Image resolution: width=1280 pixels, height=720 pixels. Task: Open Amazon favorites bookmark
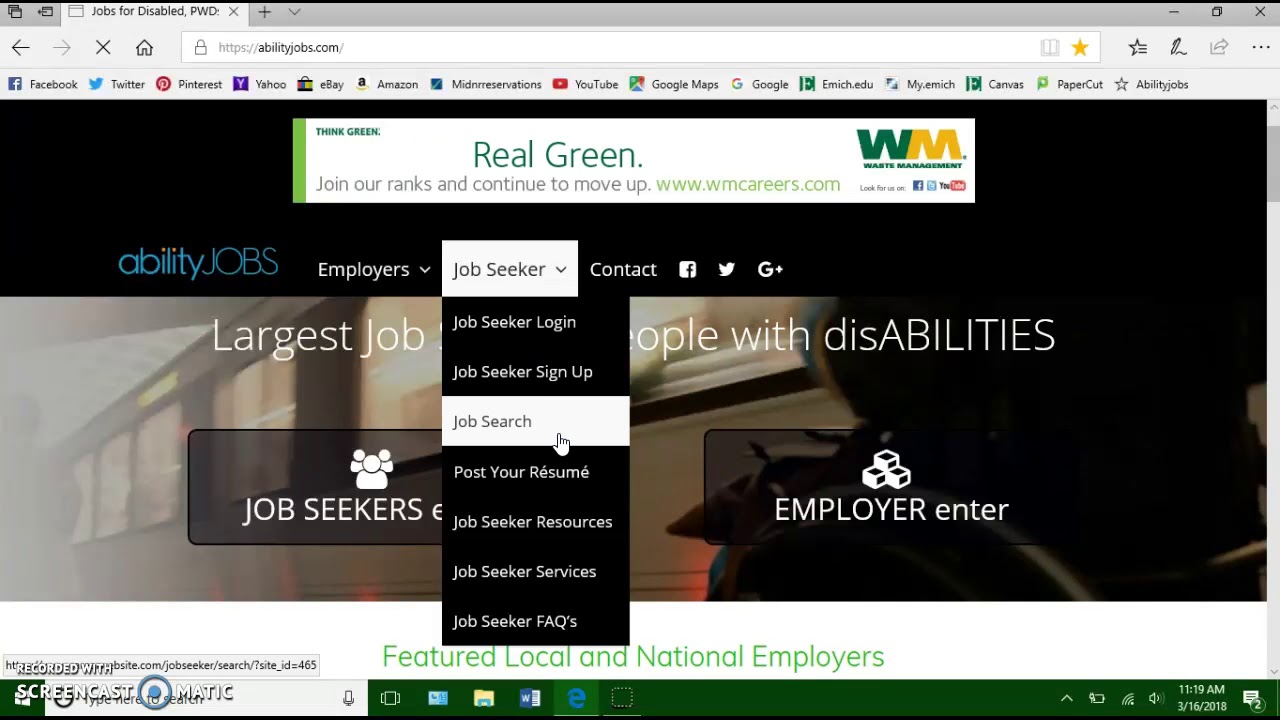click(386, 84)
